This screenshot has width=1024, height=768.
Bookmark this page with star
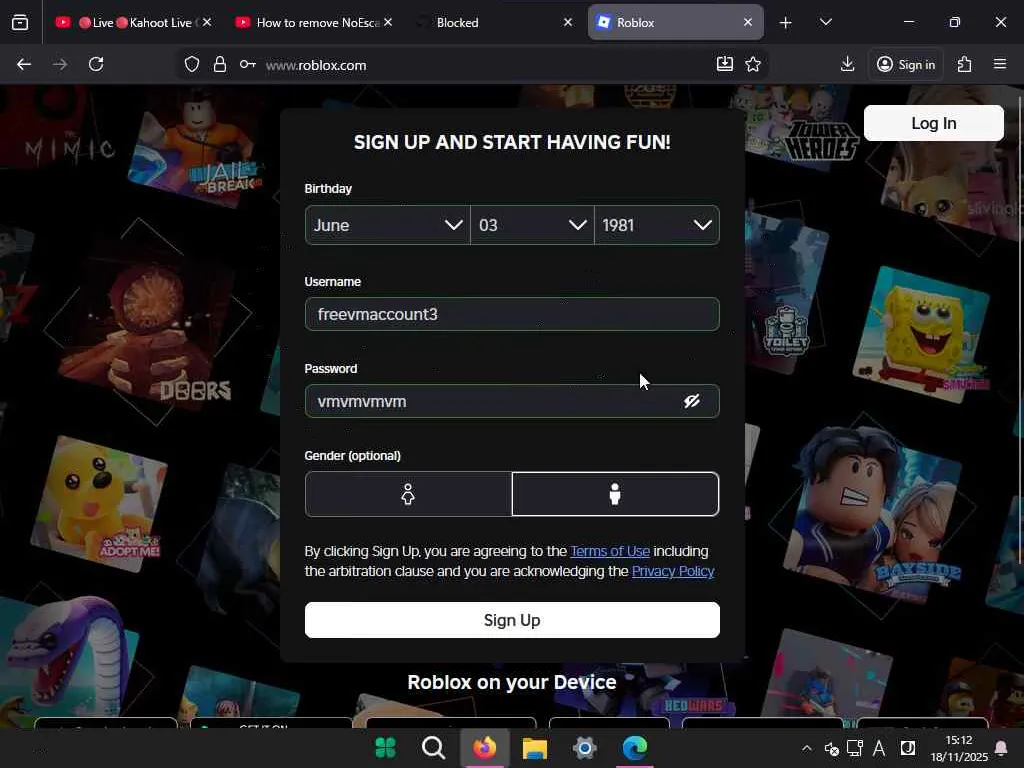[753, 64]
